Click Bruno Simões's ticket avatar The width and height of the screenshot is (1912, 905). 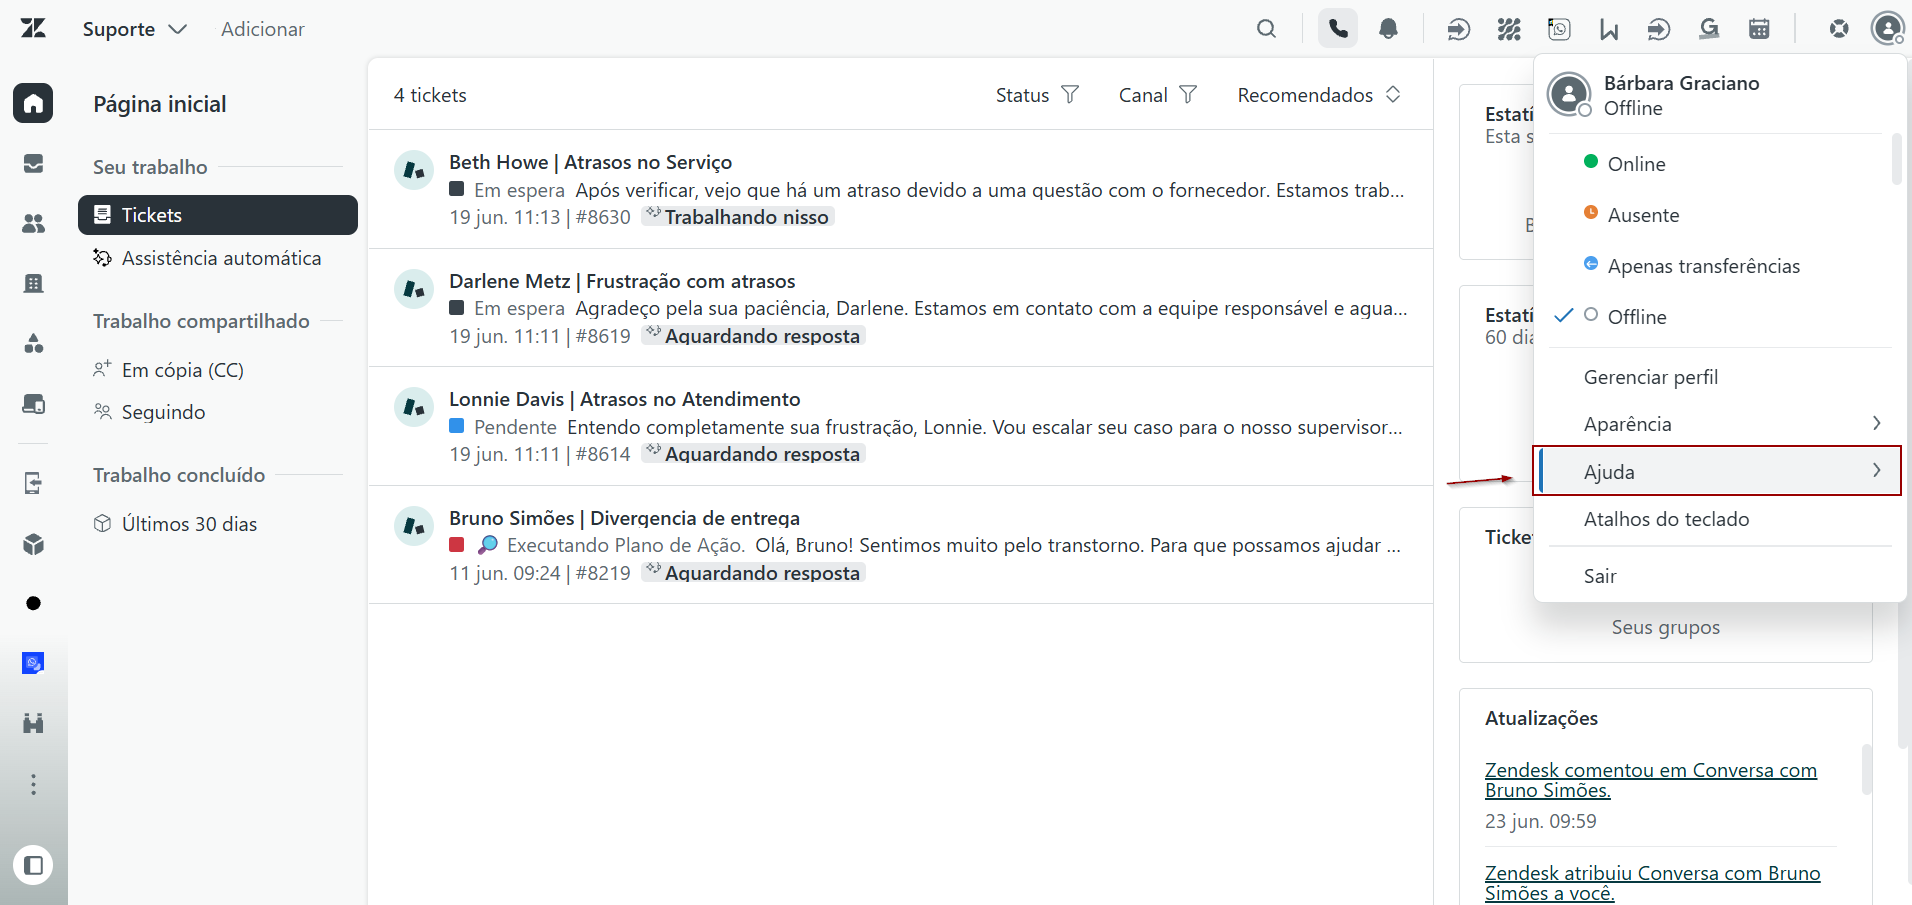pos(414,526)
